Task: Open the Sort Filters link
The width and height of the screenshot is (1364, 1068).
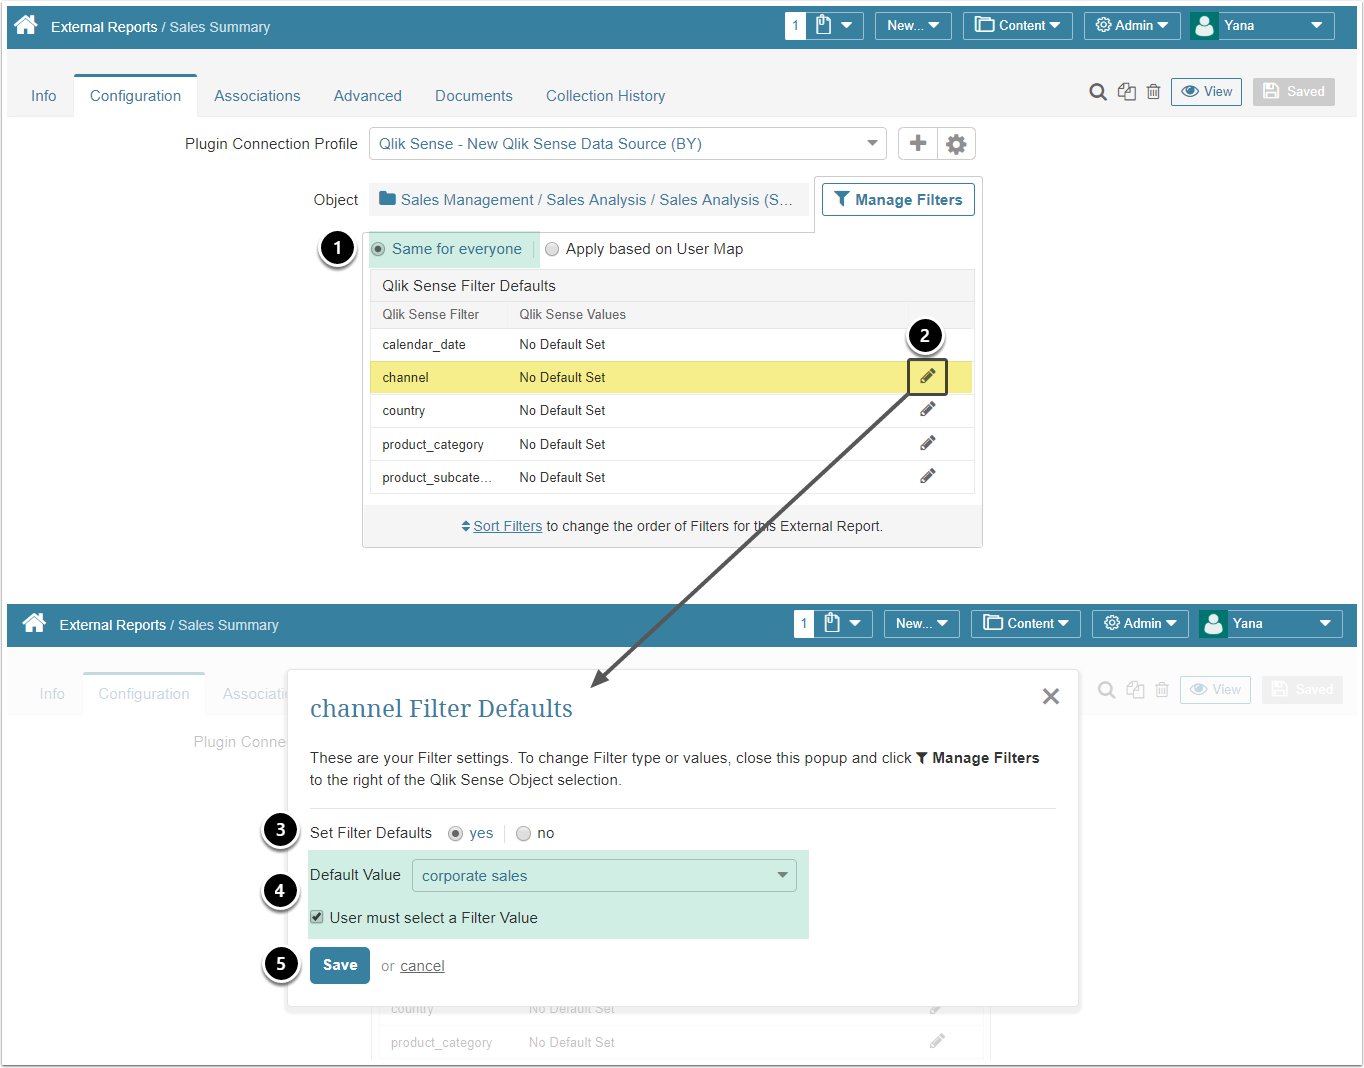Action: [508, 526]
